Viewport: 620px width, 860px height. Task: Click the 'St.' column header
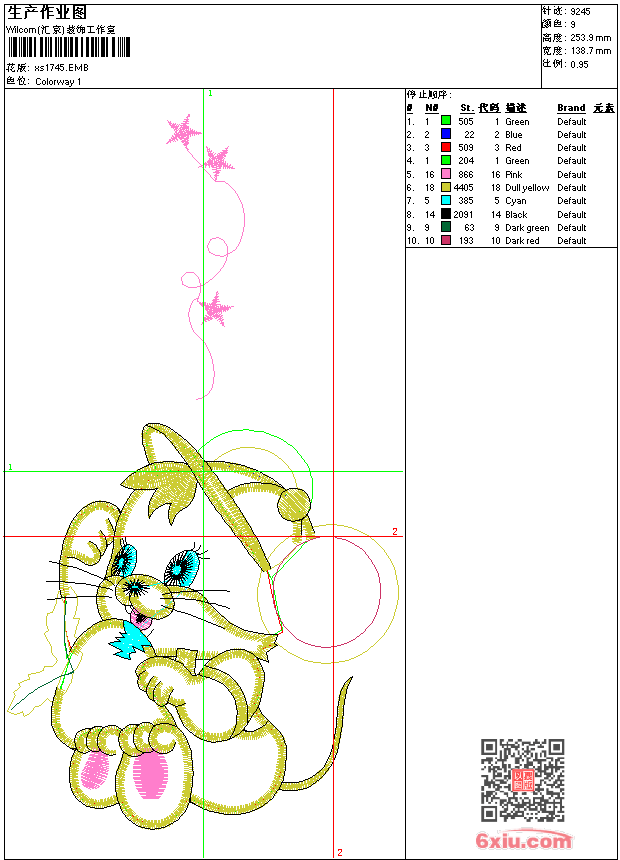pyautogui.click(x=467, y=108)
